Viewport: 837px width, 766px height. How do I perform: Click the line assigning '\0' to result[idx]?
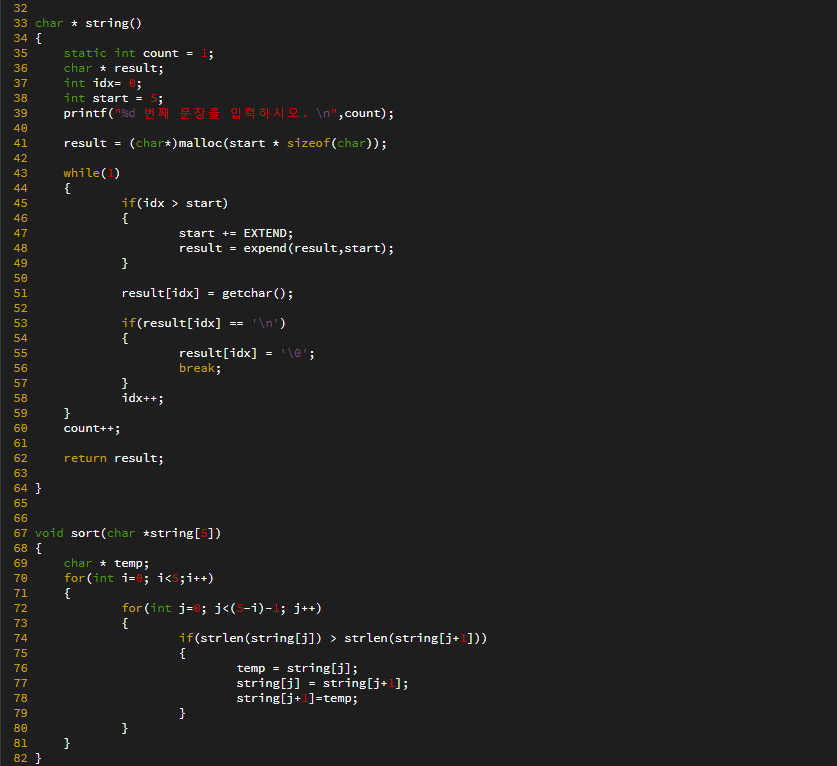[247, 353]
